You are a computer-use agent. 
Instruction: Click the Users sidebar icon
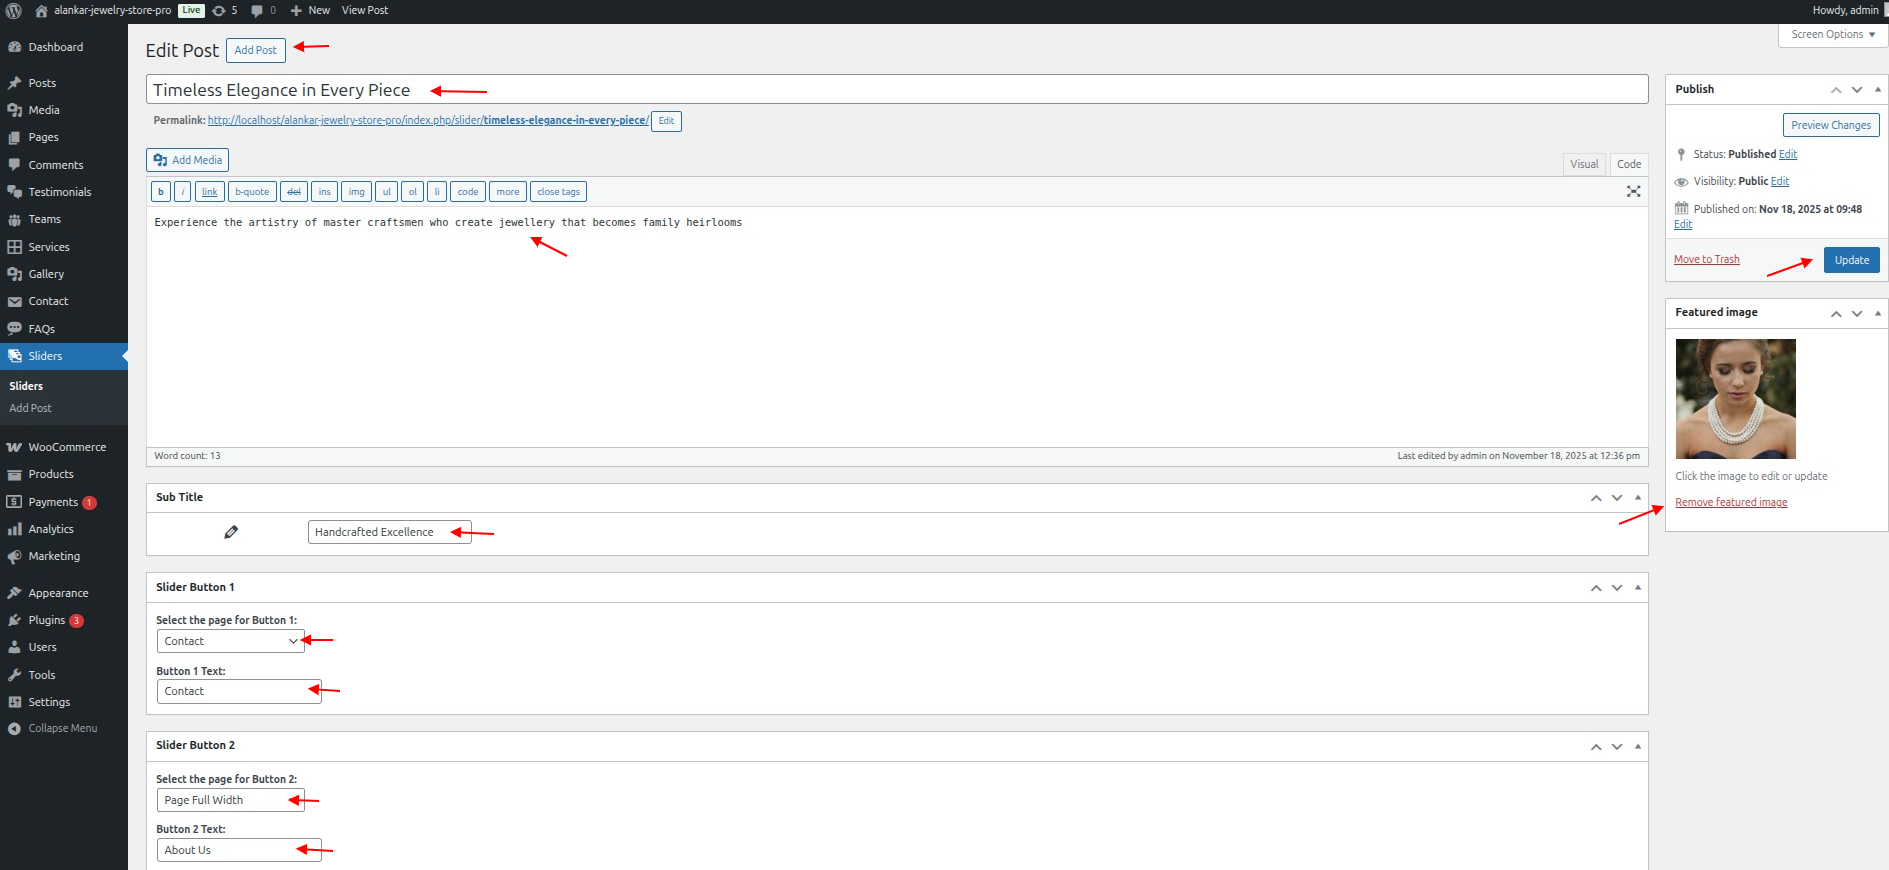(x=14, y=647)
